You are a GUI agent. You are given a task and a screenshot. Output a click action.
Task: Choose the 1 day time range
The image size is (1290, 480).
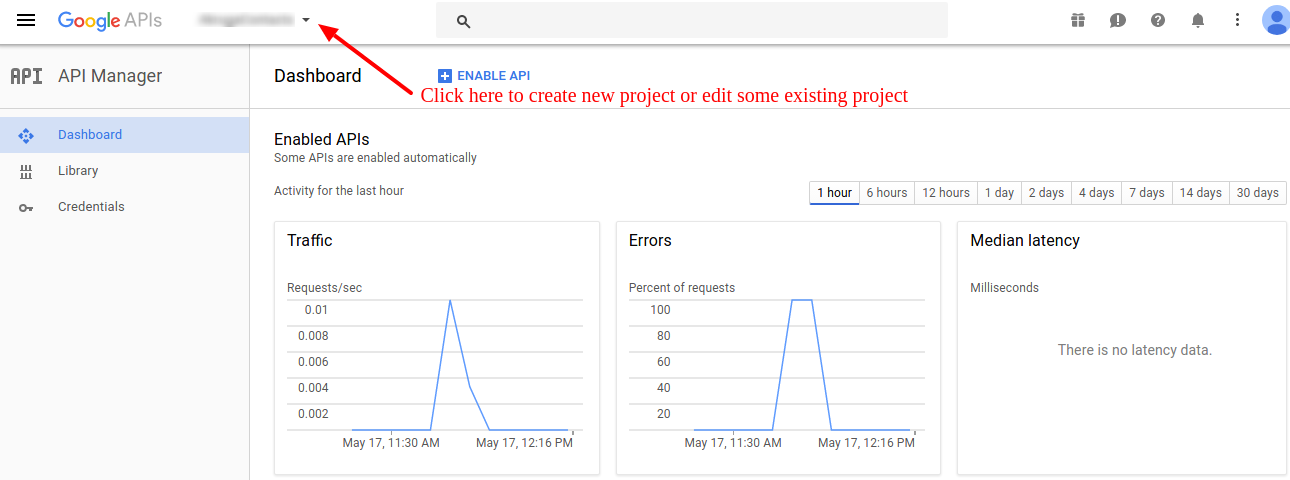coord(999,193)
